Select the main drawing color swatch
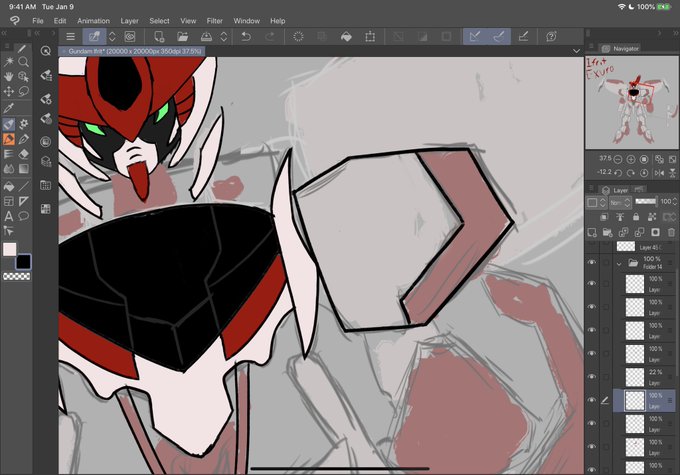This screenshot has width=680, height=475. [x=10, y=249]
